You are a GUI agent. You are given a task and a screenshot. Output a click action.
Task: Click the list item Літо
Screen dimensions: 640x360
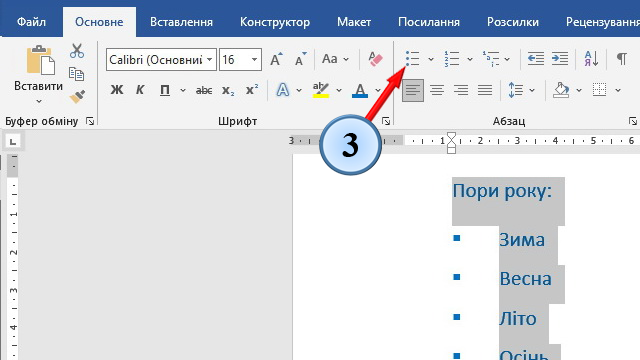518,318
